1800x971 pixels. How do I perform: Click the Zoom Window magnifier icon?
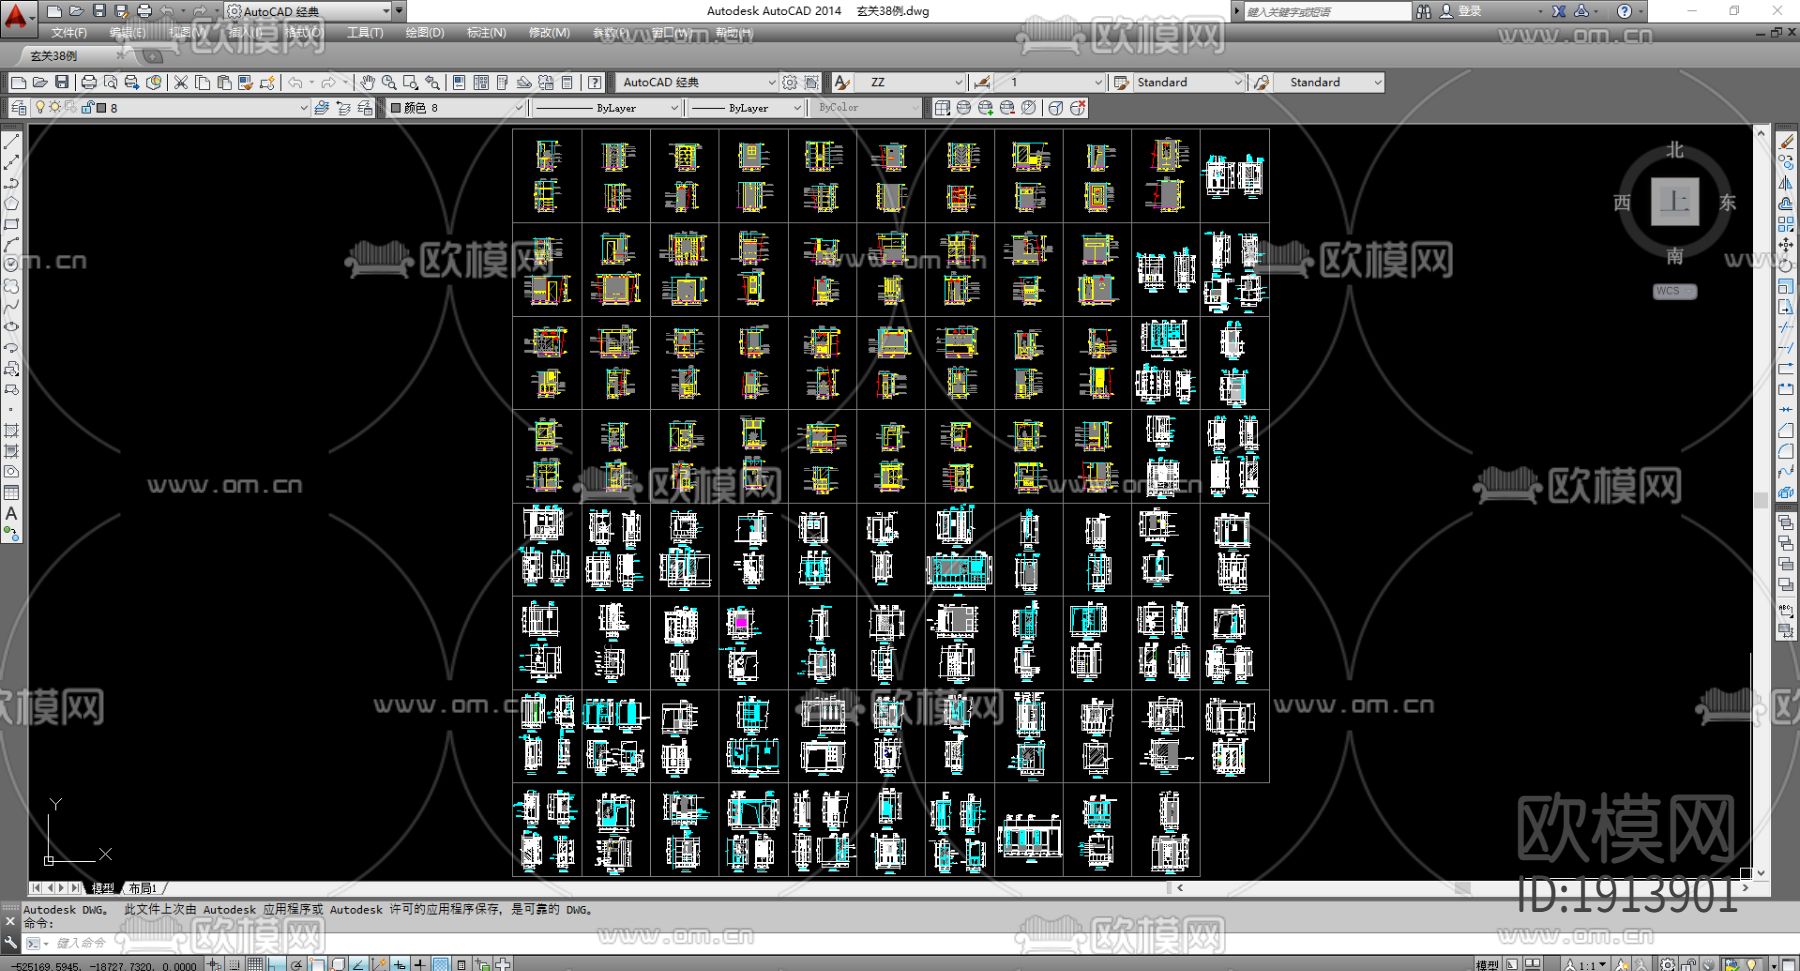(x=410, y=82)
